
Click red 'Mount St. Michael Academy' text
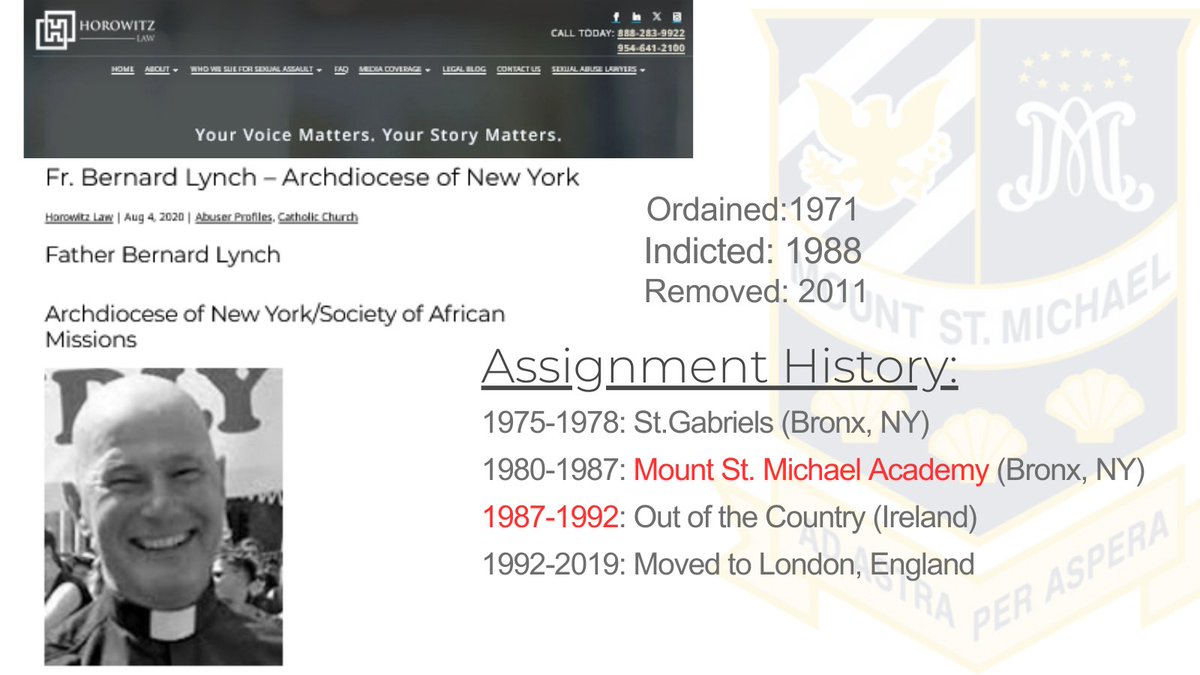coord(811,469)
